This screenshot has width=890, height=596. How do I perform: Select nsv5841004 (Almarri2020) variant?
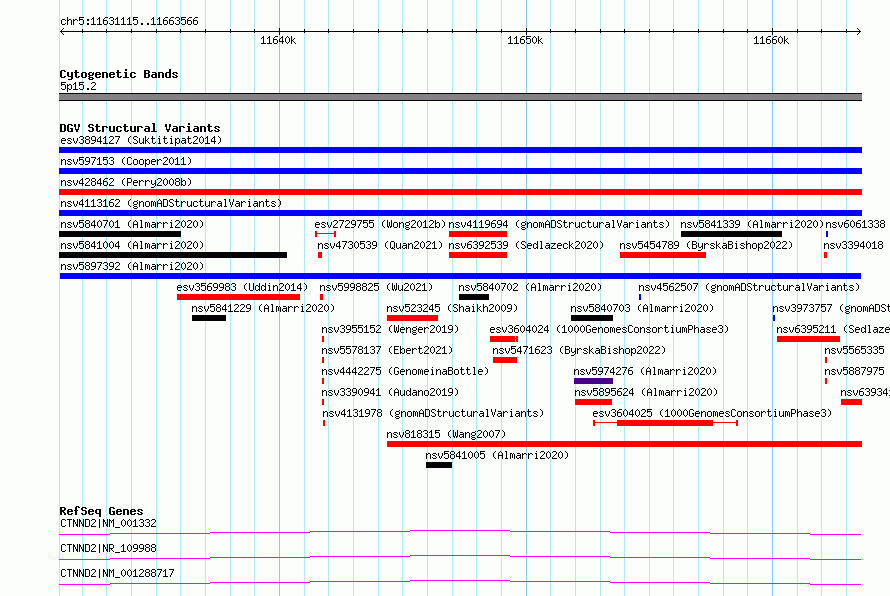click(132, 245)
